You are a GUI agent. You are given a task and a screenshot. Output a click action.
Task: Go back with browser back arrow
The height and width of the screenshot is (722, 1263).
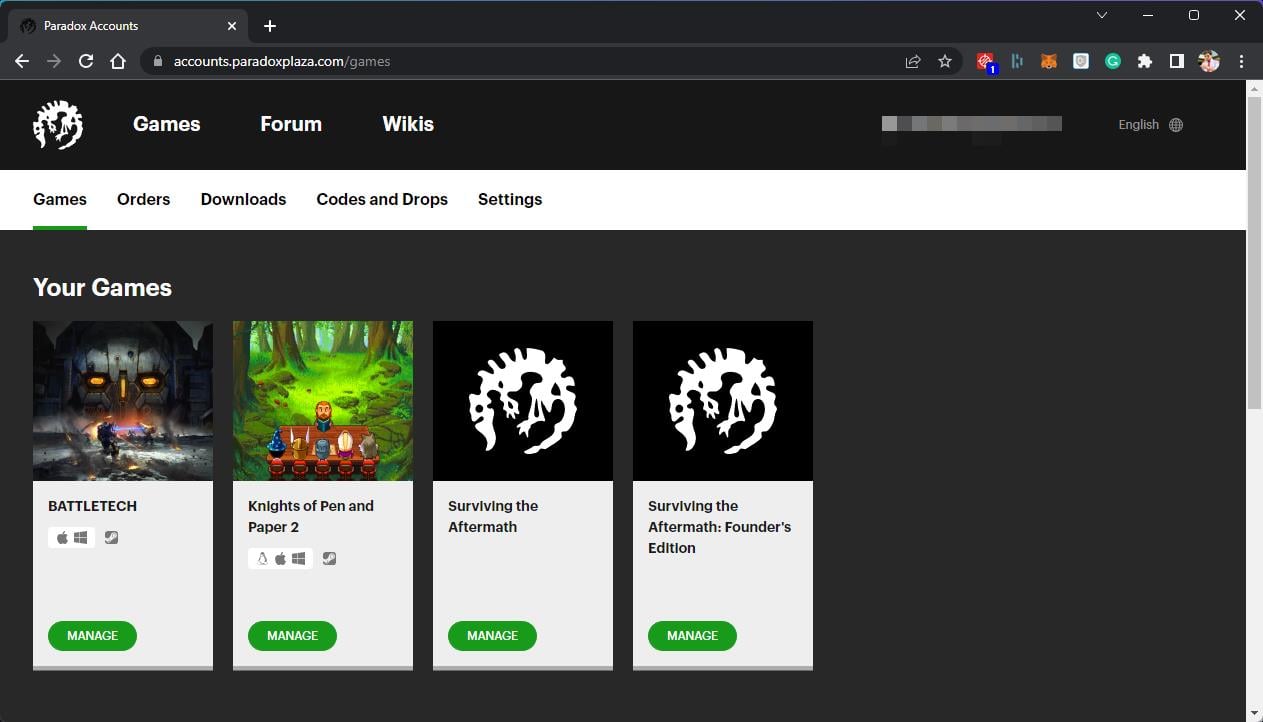pos(22,61)
